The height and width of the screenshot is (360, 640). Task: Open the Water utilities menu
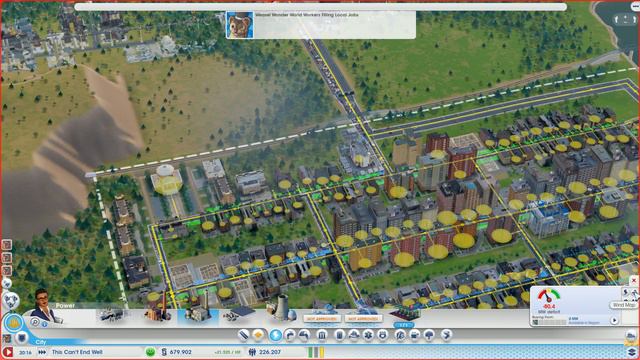click(x=289, y=336)
